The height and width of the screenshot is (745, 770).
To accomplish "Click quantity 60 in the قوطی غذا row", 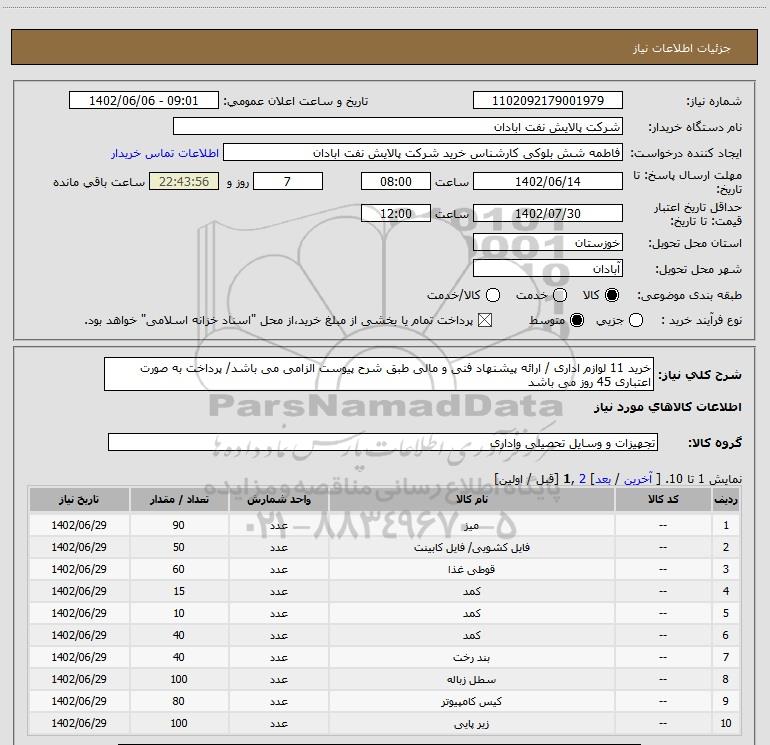I will [179, 569].
